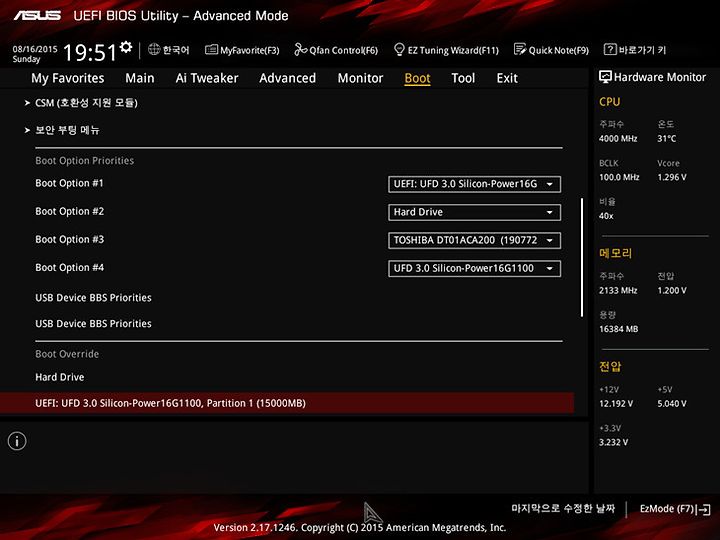The image size is (720, 540).
Task: Click the EzMode exit arrow icon
Action: [x=704, y=509]
